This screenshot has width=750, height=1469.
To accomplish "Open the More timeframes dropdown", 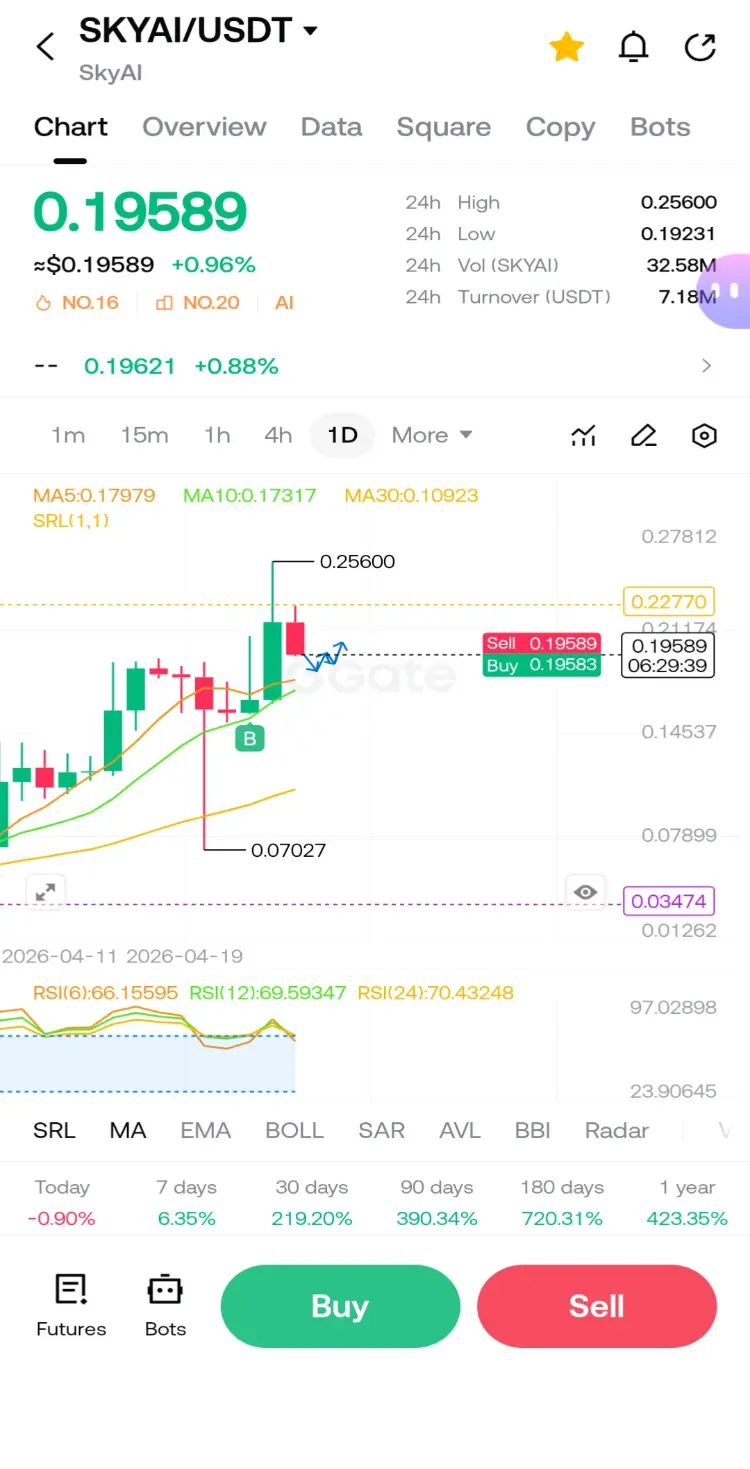I will pos(432,435).
